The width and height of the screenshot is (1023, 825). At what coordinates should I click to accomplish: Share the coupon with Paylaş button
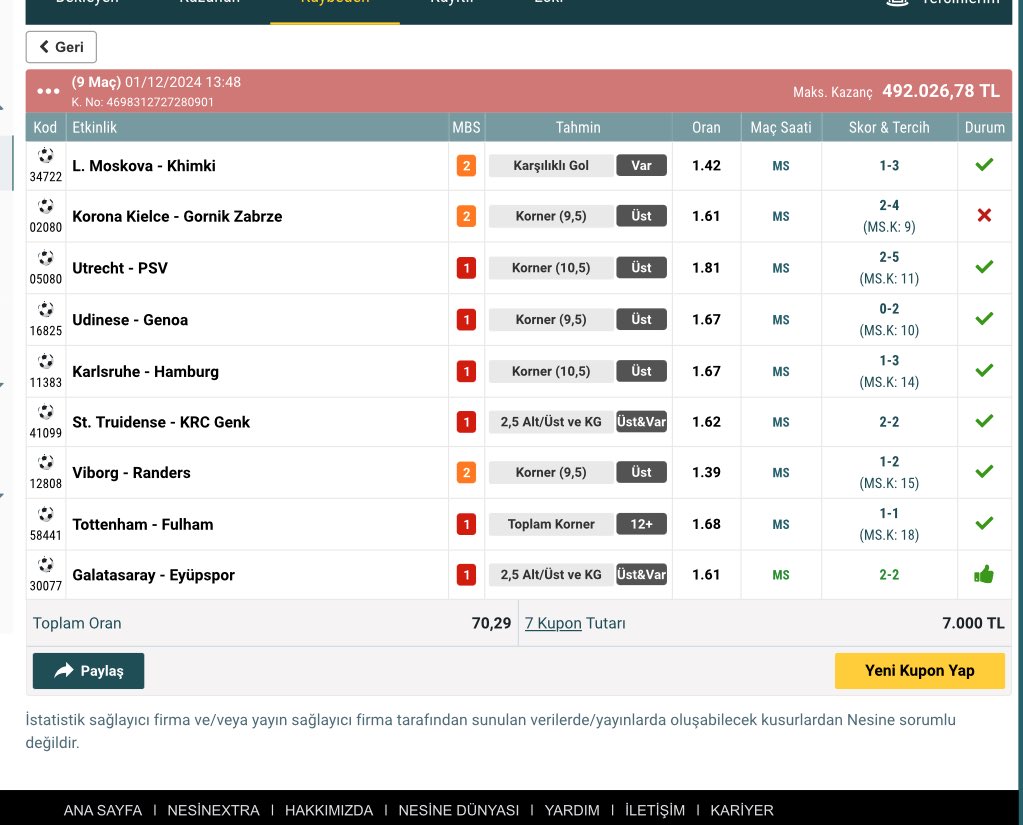88,670
